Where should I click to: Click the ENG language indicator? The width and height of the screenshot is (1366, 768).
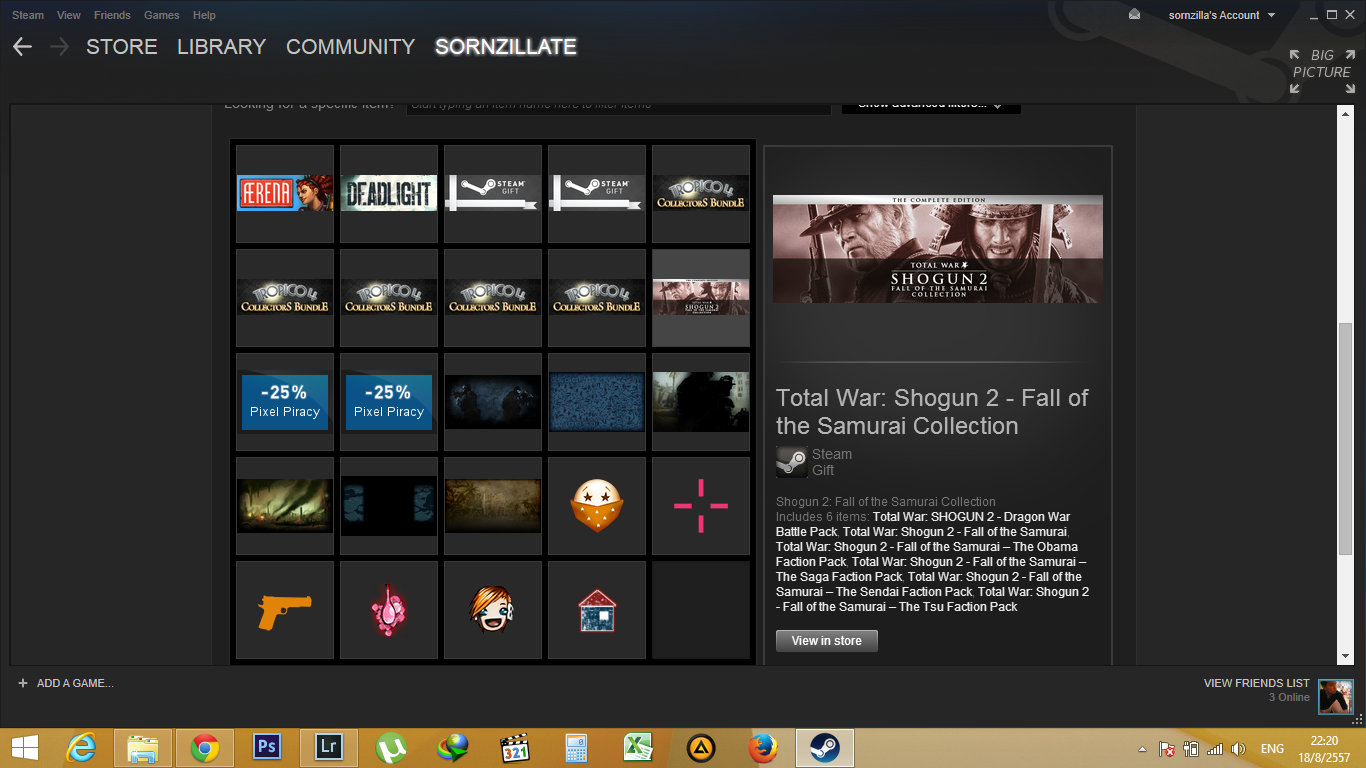coord(1272,749)
